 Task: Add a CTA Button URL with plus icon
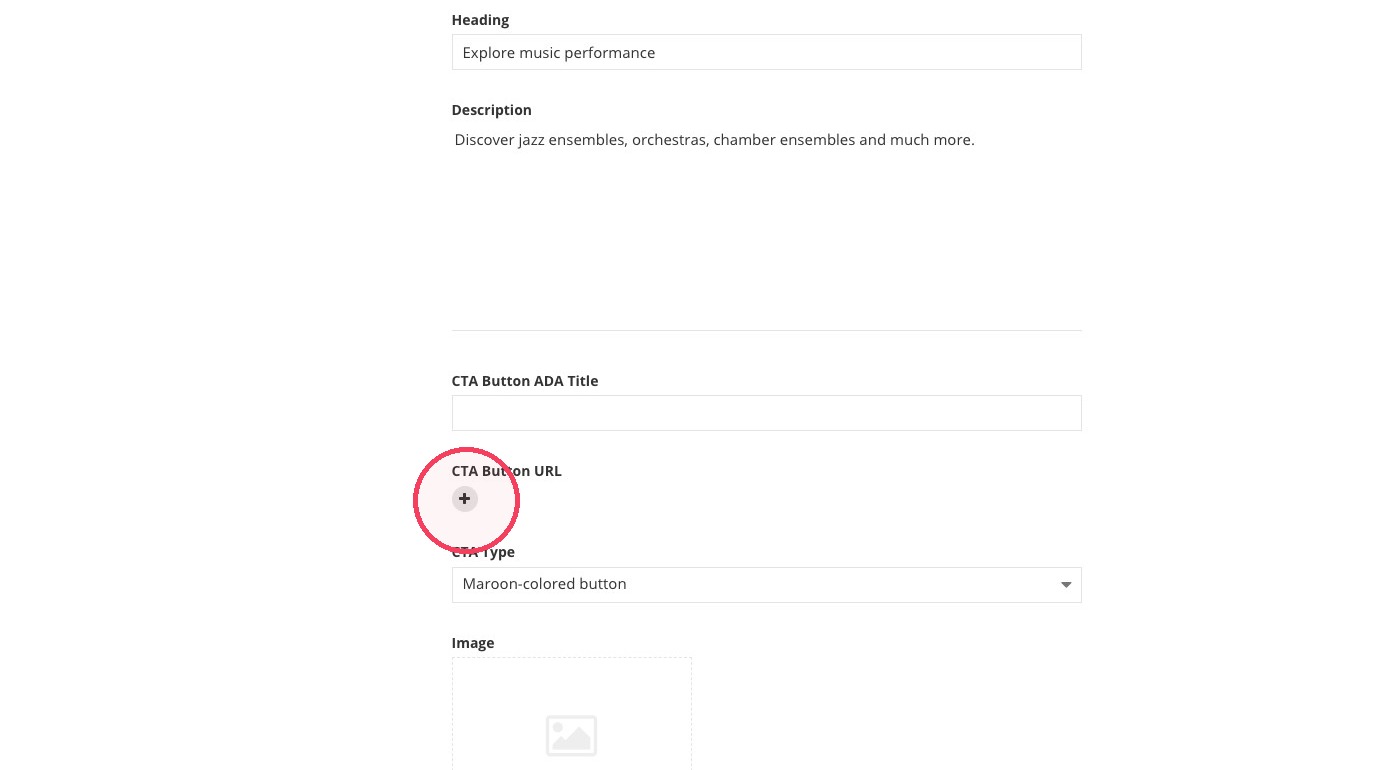464,498
